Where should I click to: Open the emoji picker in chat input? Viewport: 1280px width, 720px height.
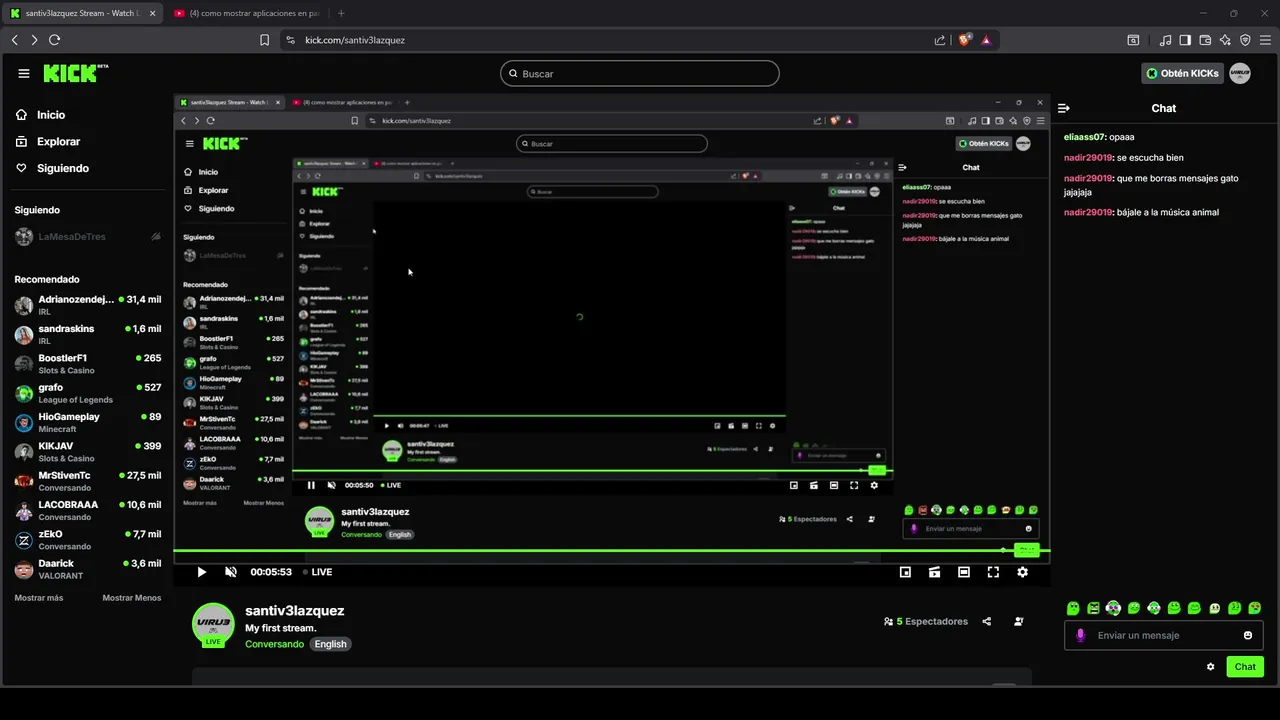tap(1248, 635)
